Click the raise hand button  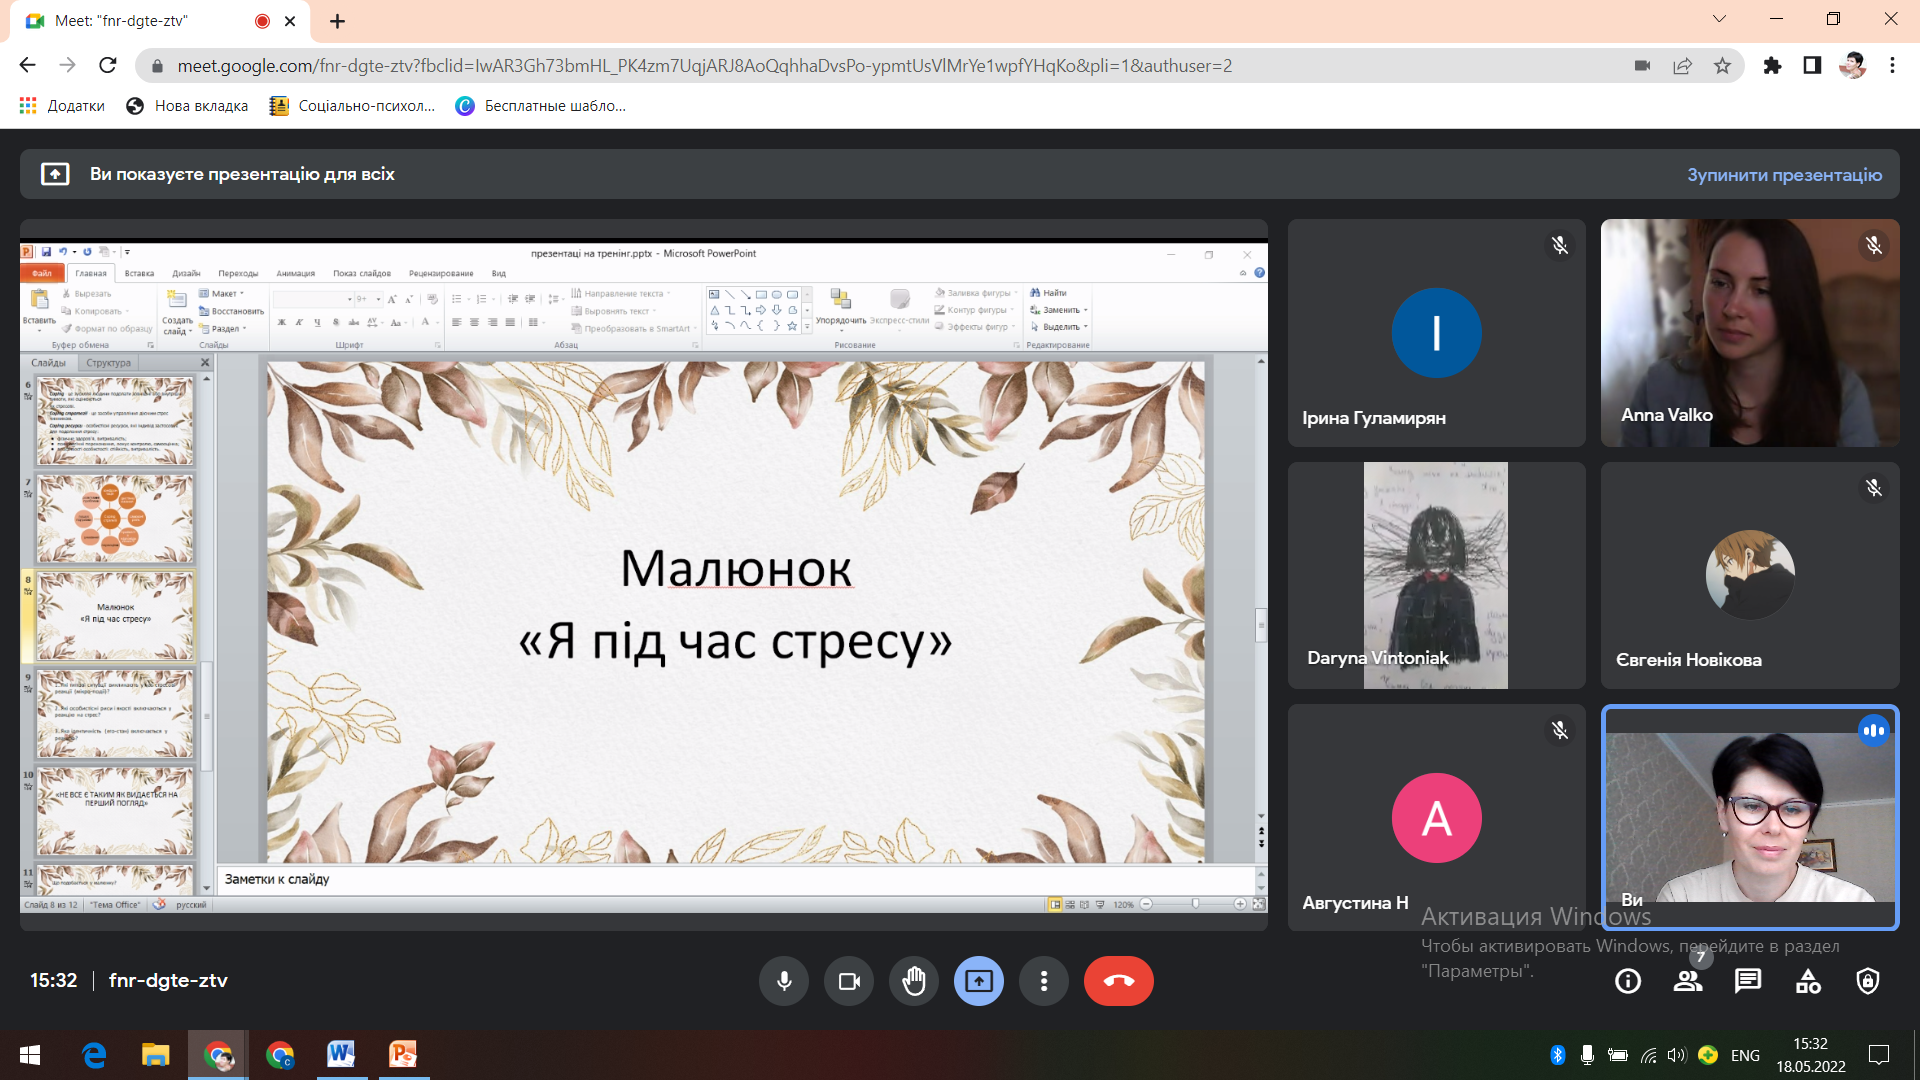[913, 981]
